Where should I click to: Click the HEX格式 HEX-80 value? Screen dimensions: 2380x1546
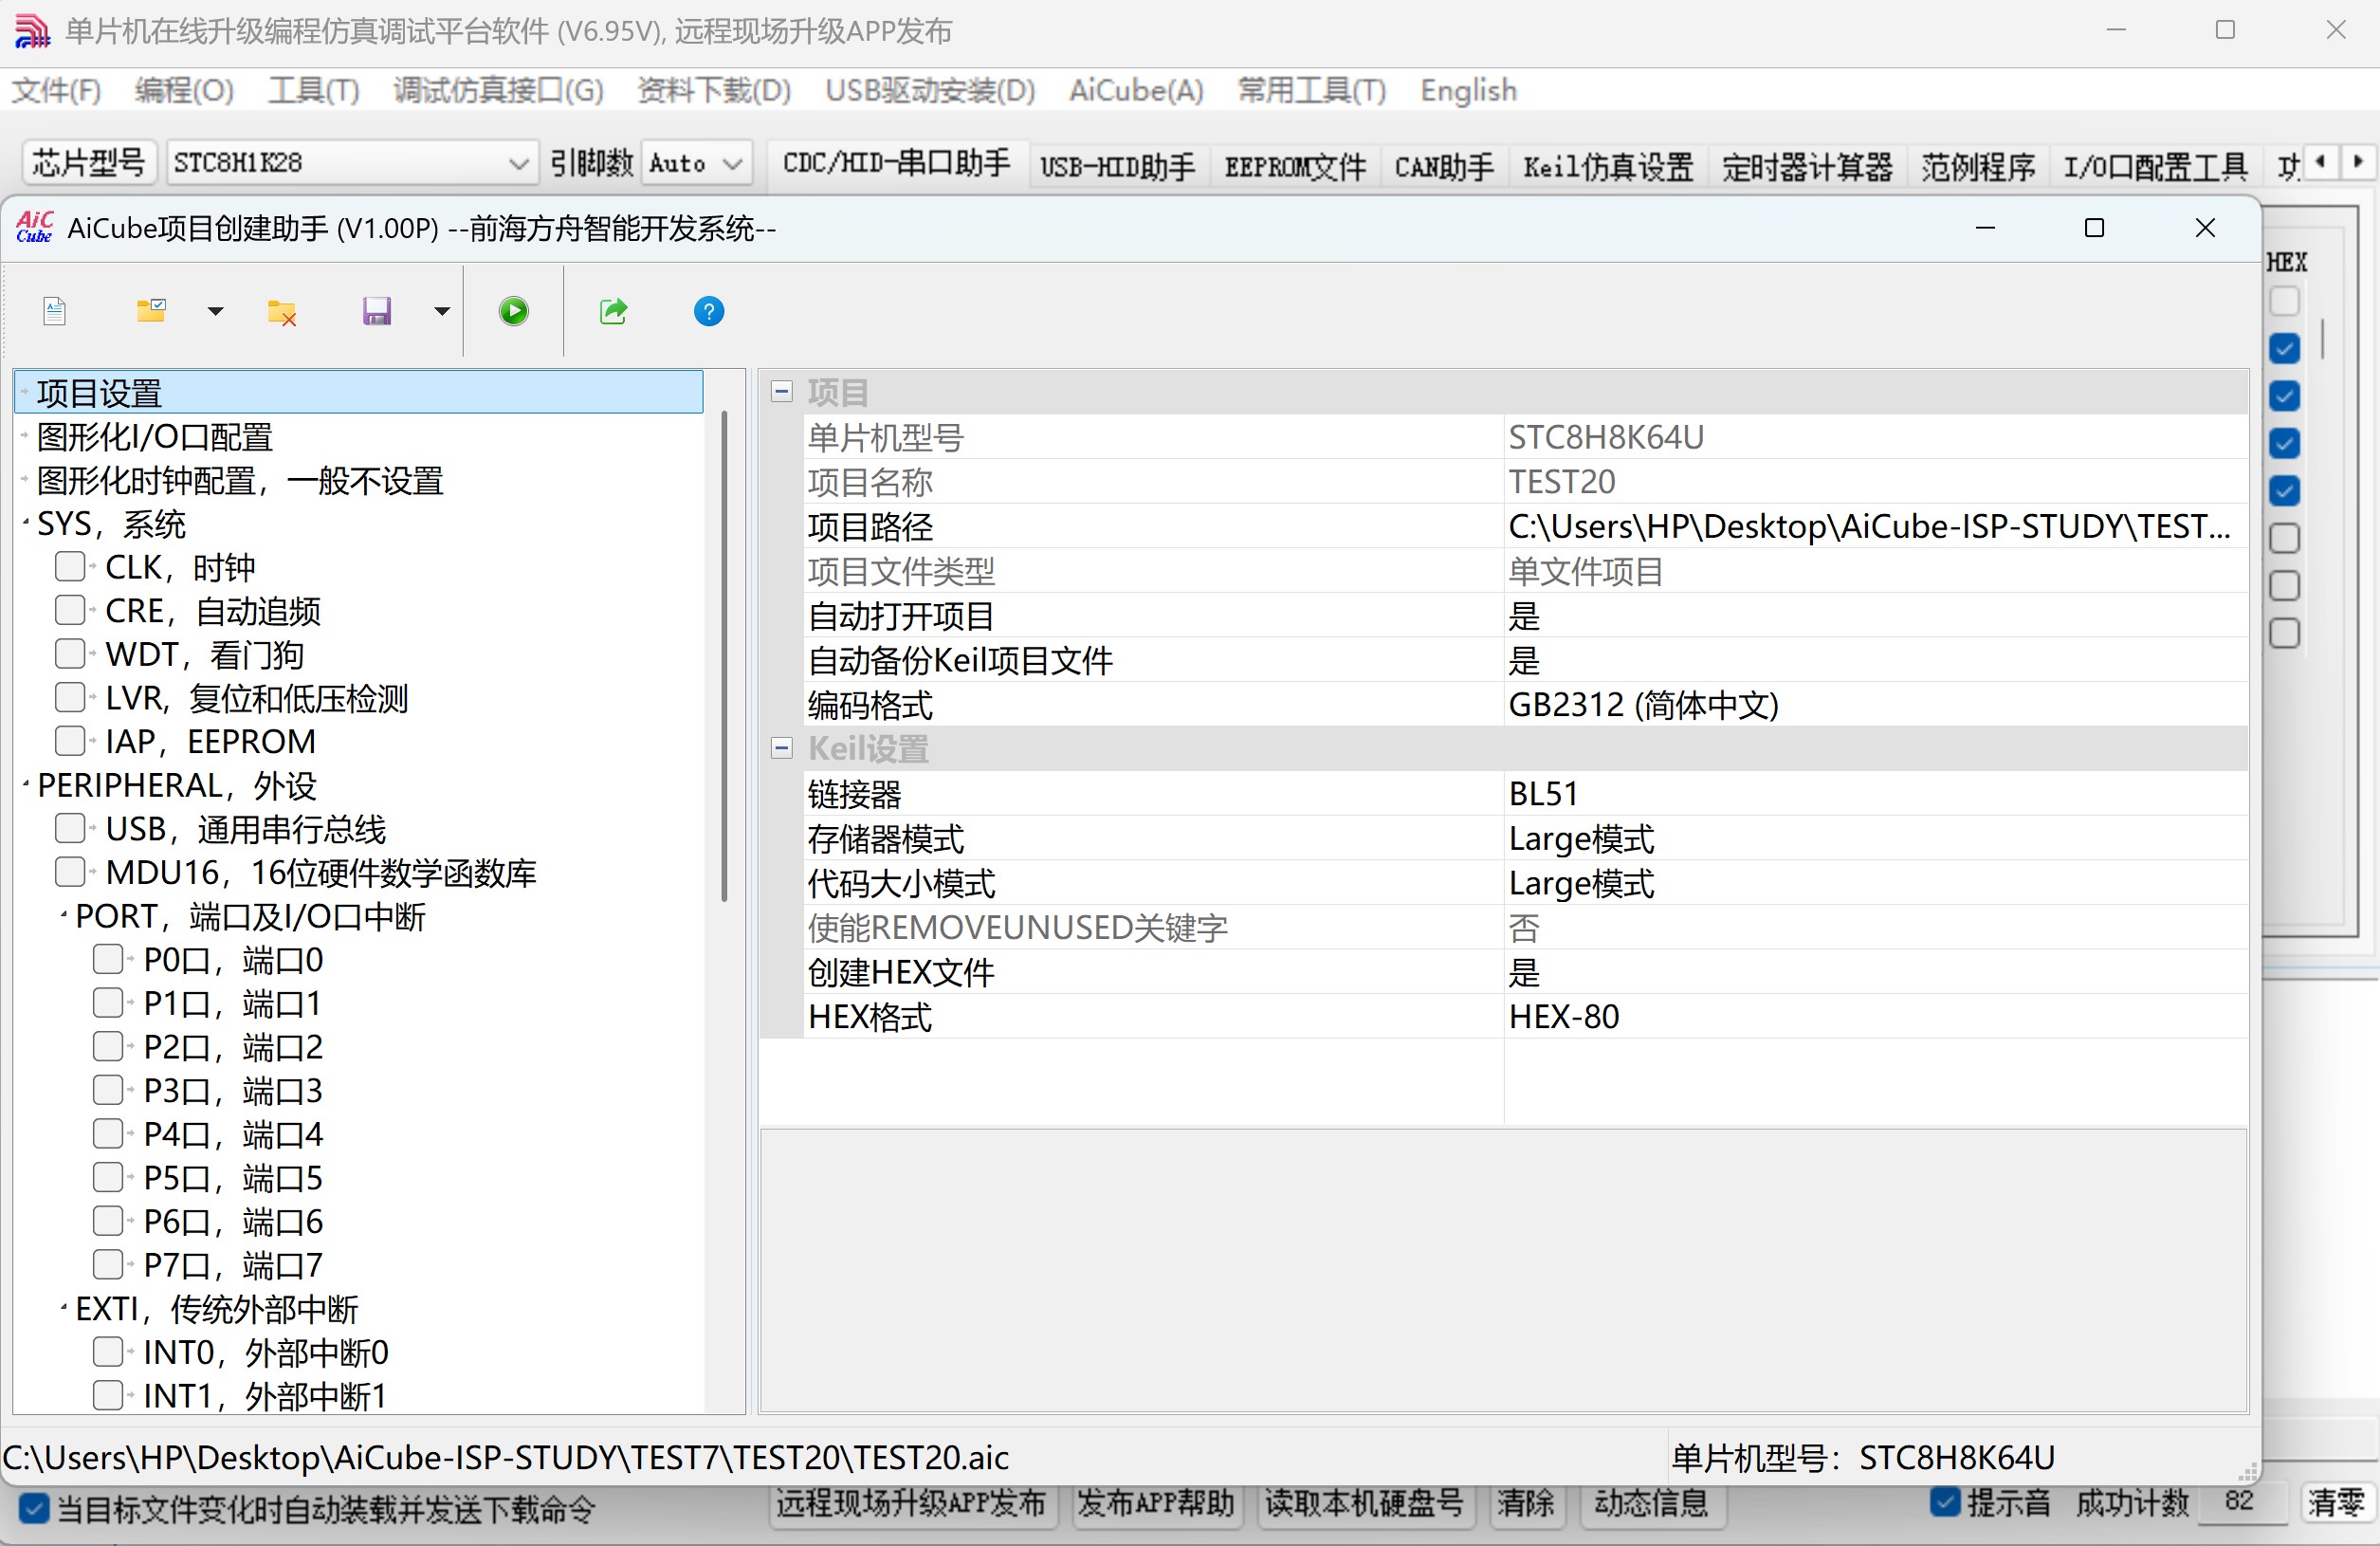(1874, 1016)
